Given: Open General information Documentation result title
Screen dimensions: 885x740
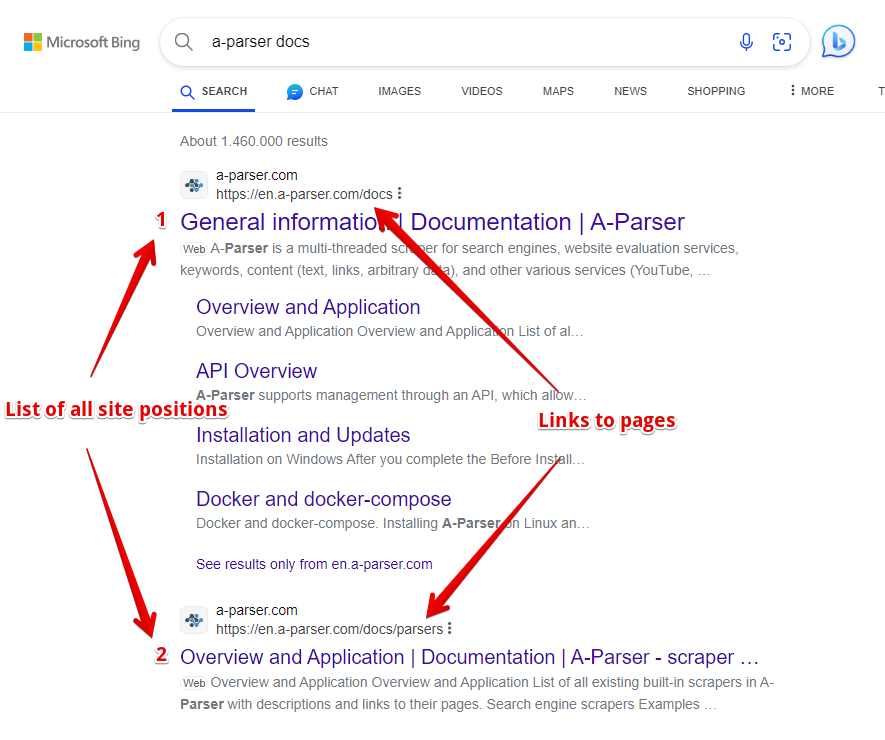Looking at the screenshot, I should (432, 222).
